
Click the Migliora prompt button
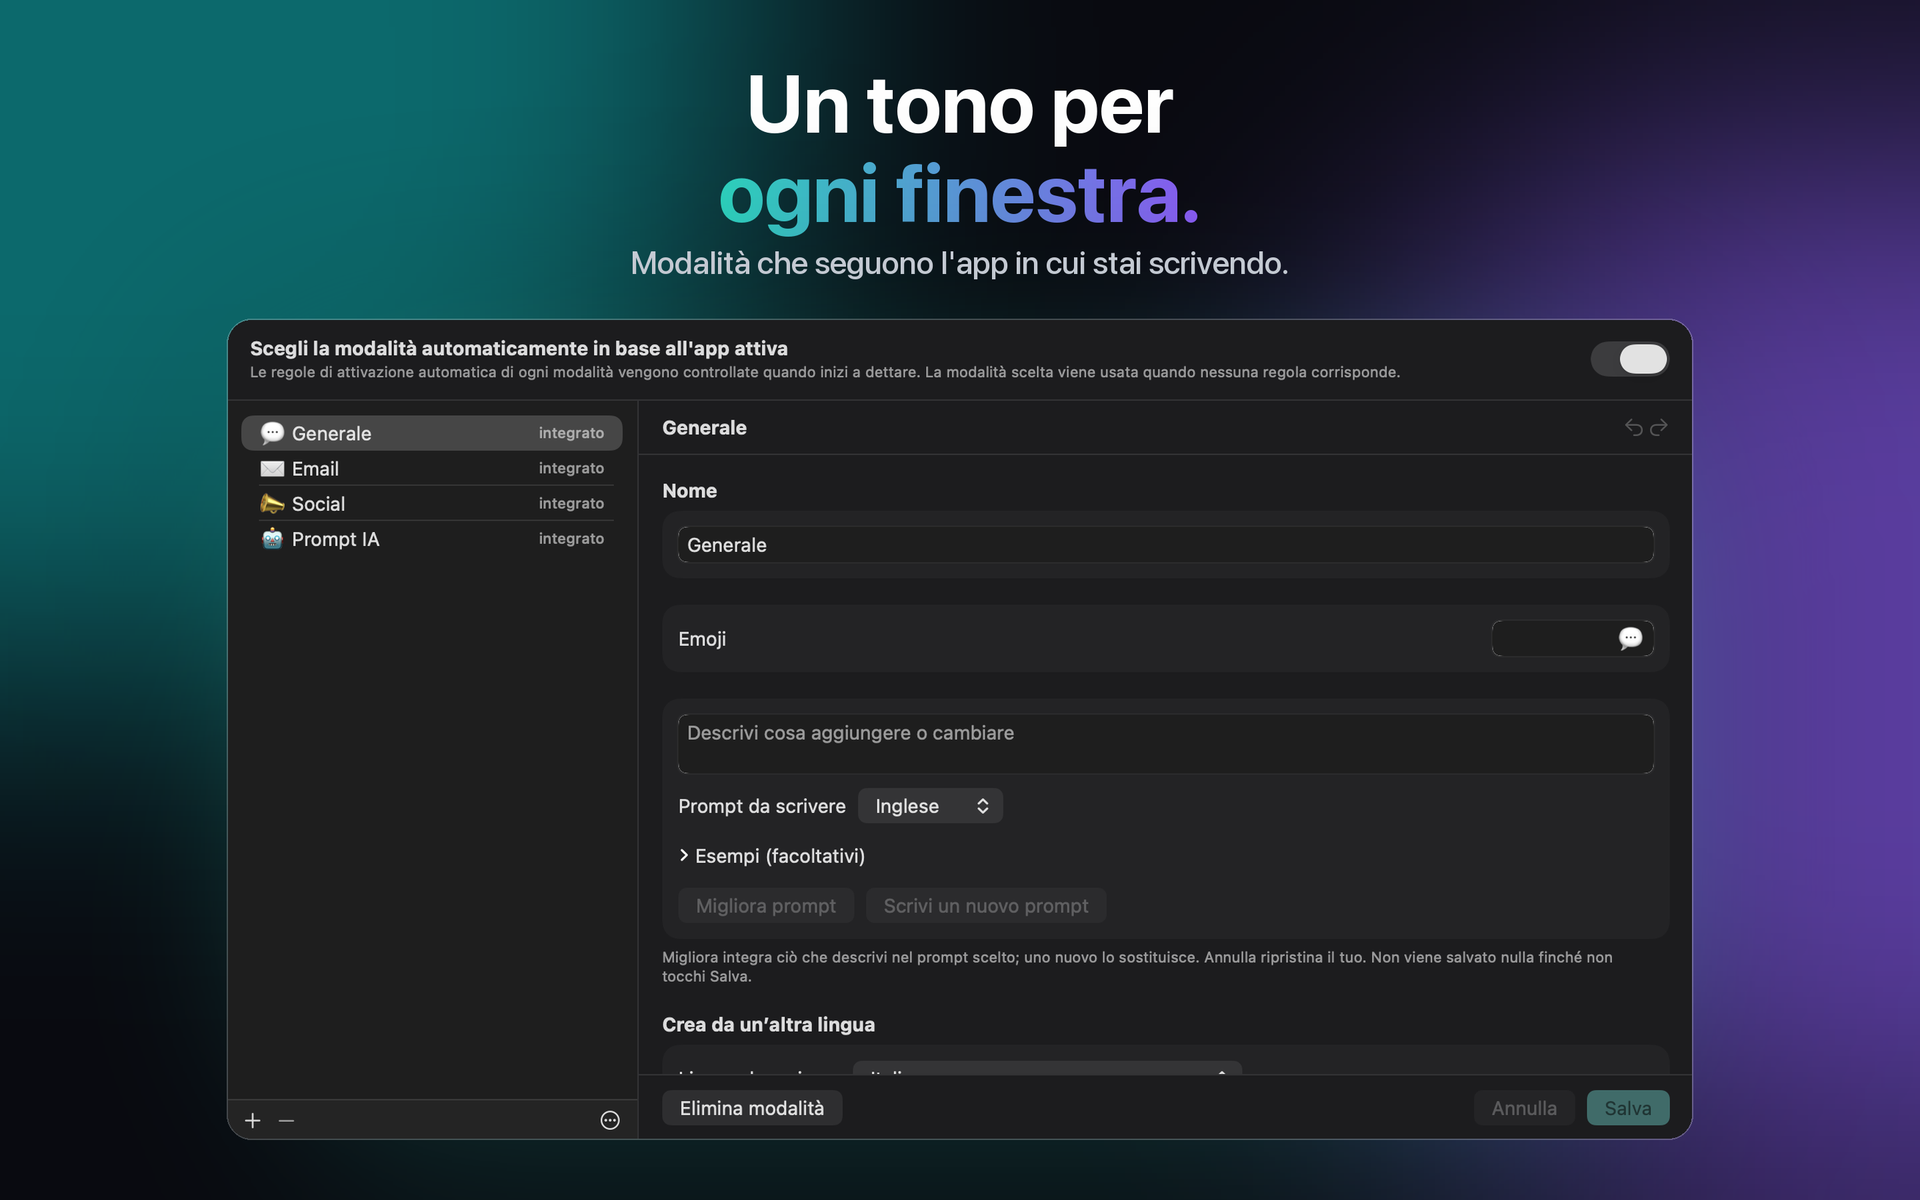click(766, 906)
